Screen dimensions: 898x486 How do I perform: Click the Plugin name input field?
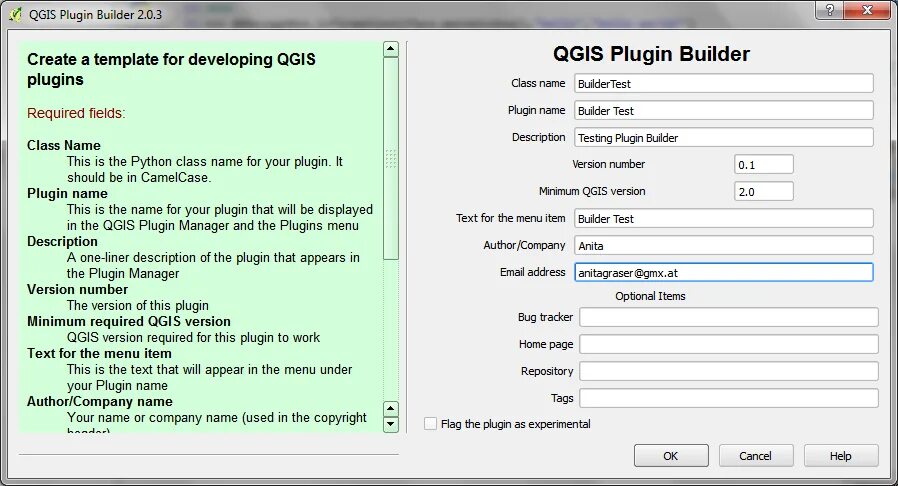tap(724, 110)
